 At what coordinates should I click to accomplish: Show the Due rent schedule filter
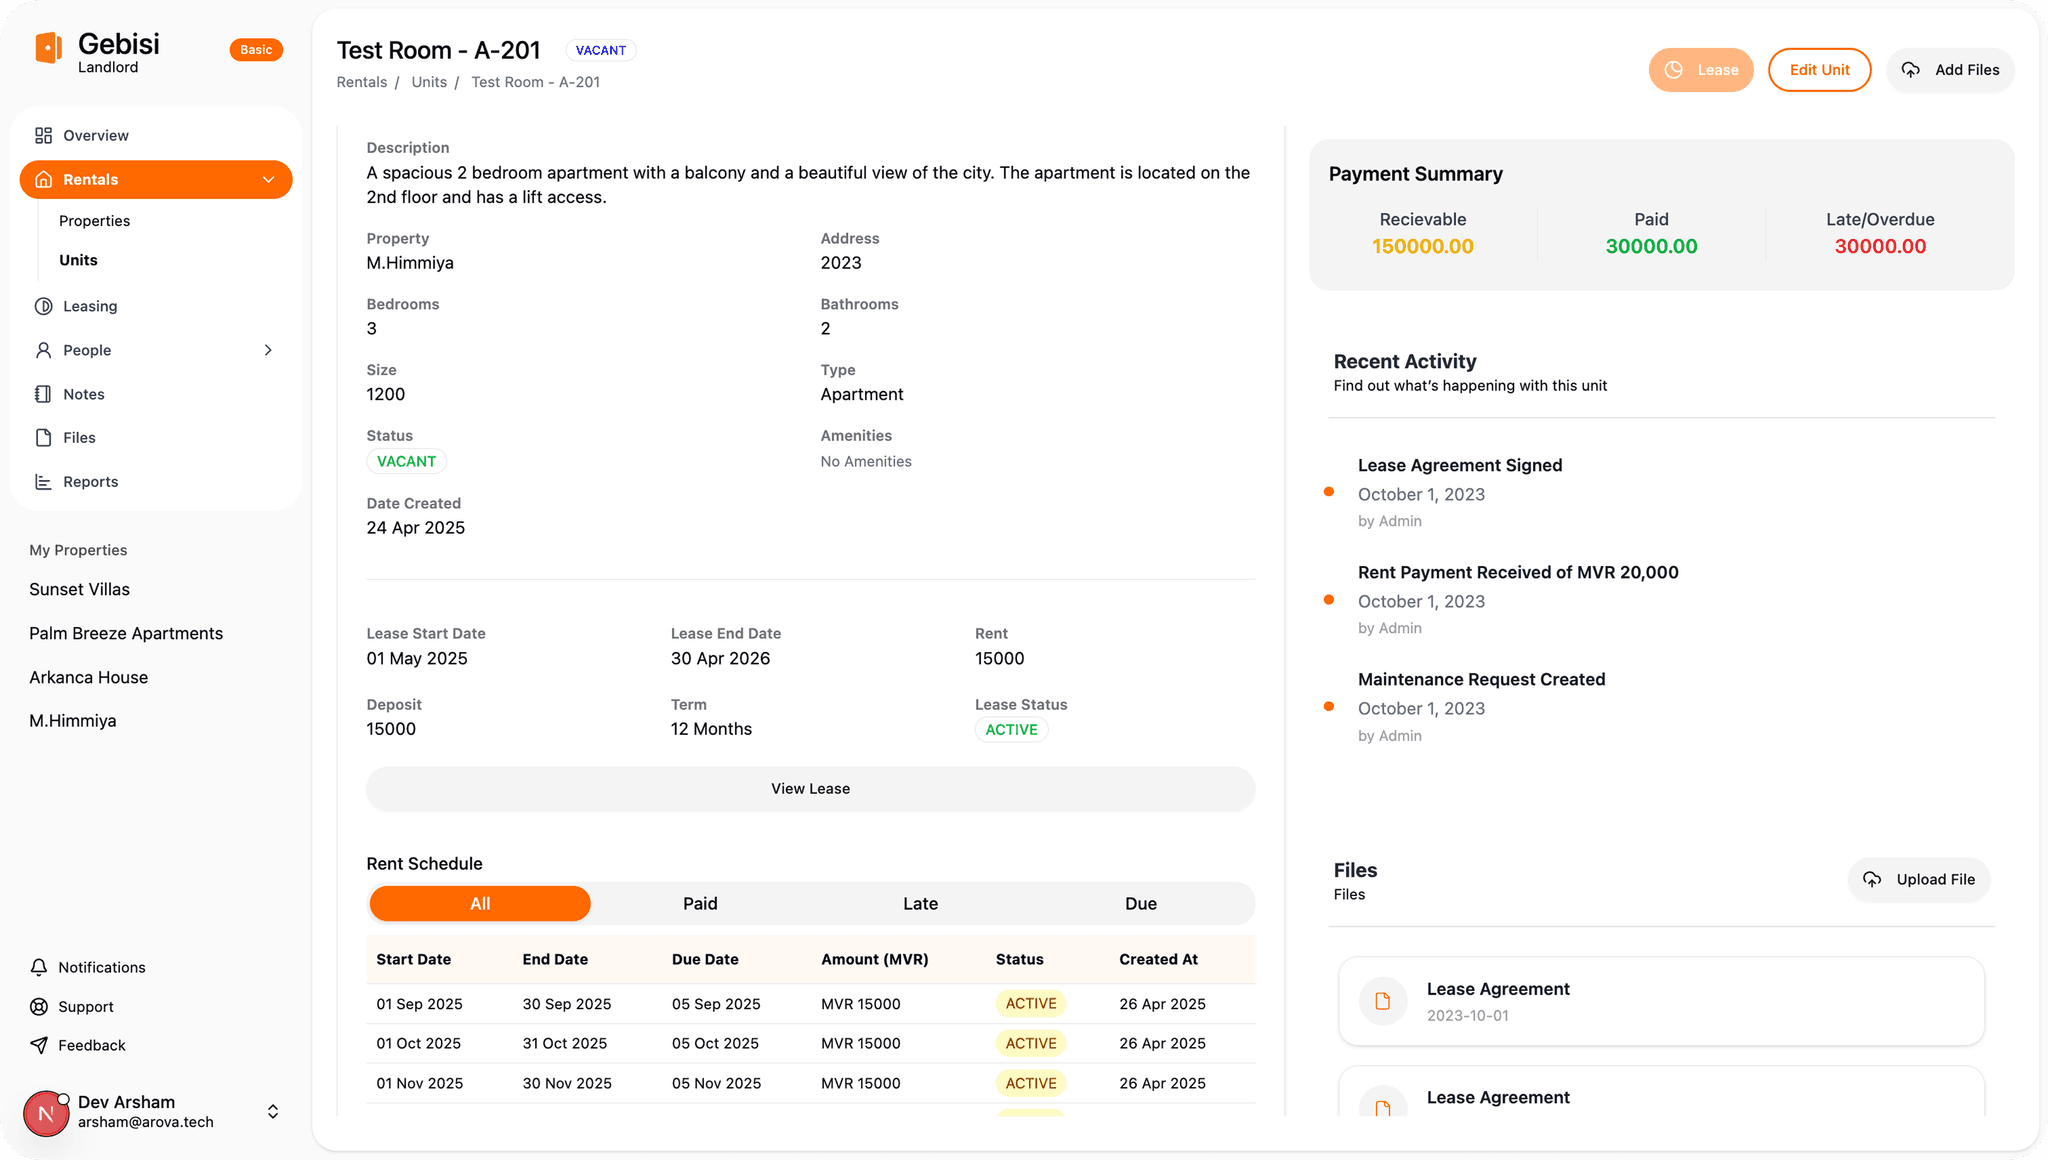(x=1140, y=904)
